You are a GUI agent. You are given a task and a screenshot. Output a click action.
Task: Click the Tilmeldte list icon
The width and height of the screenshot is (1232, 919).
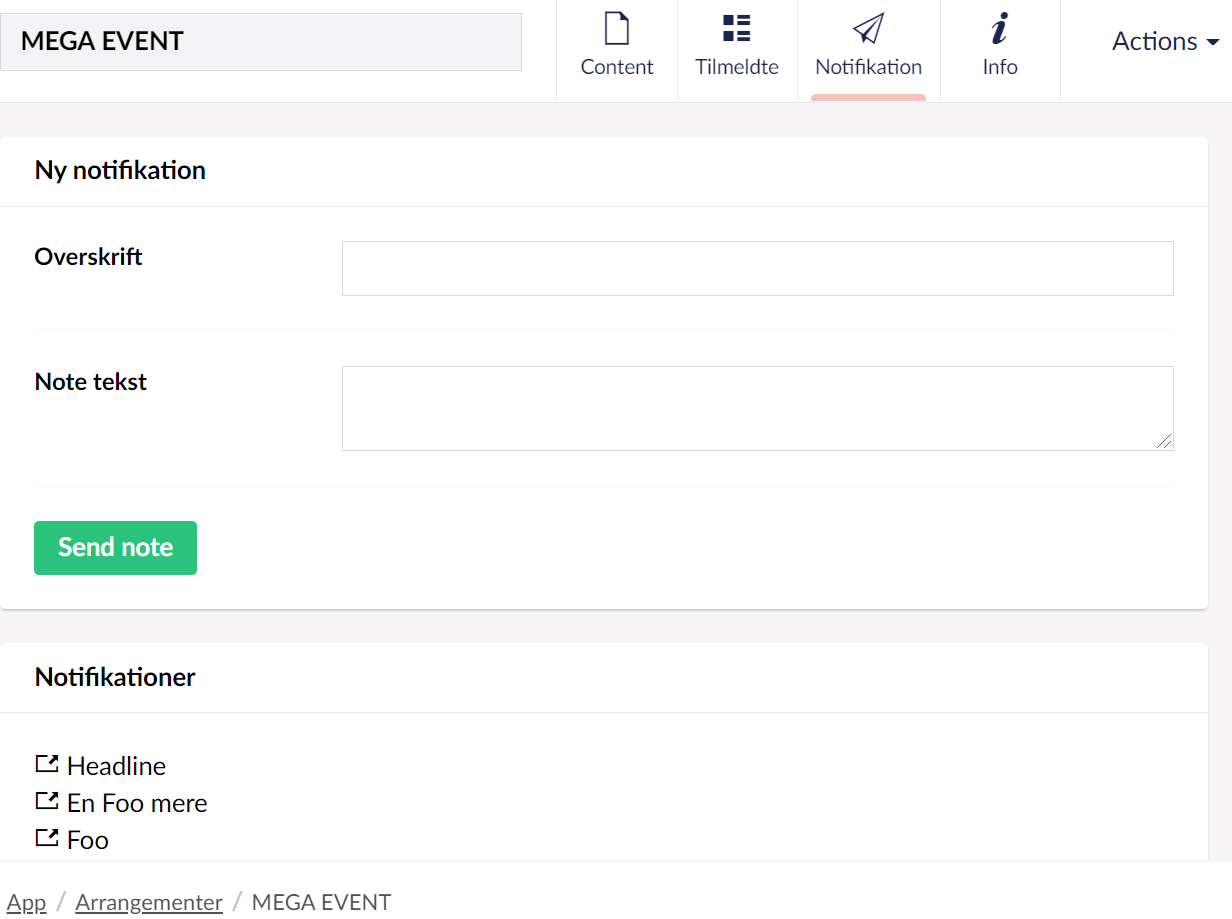(737, 29)
